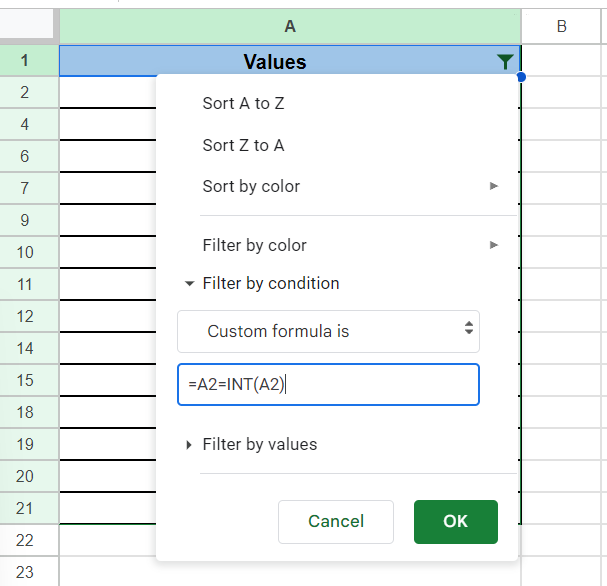607x586 pixels.
Task: Select row 23 header
Action: [x=25, y=572]
